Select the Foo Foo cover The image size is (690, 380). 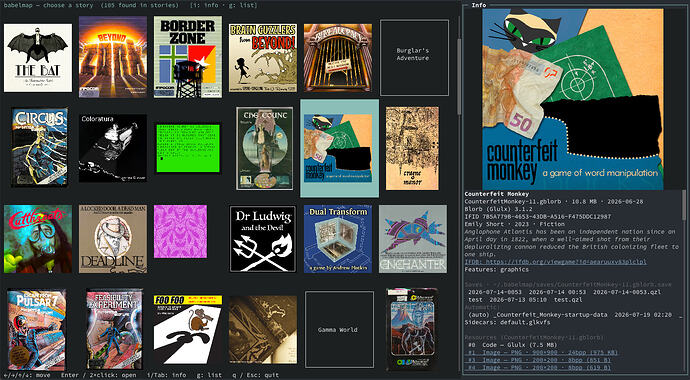coord(188,329)
